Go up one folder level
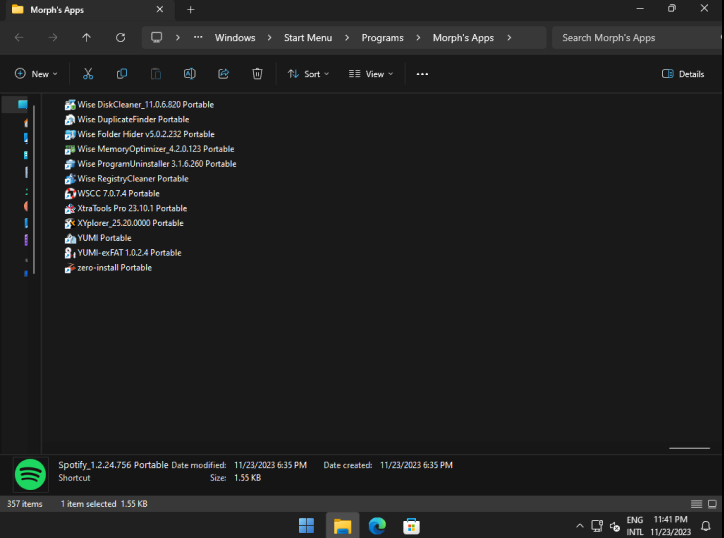The width and height of the screenshot is (724, 538). tap(86, 37)
